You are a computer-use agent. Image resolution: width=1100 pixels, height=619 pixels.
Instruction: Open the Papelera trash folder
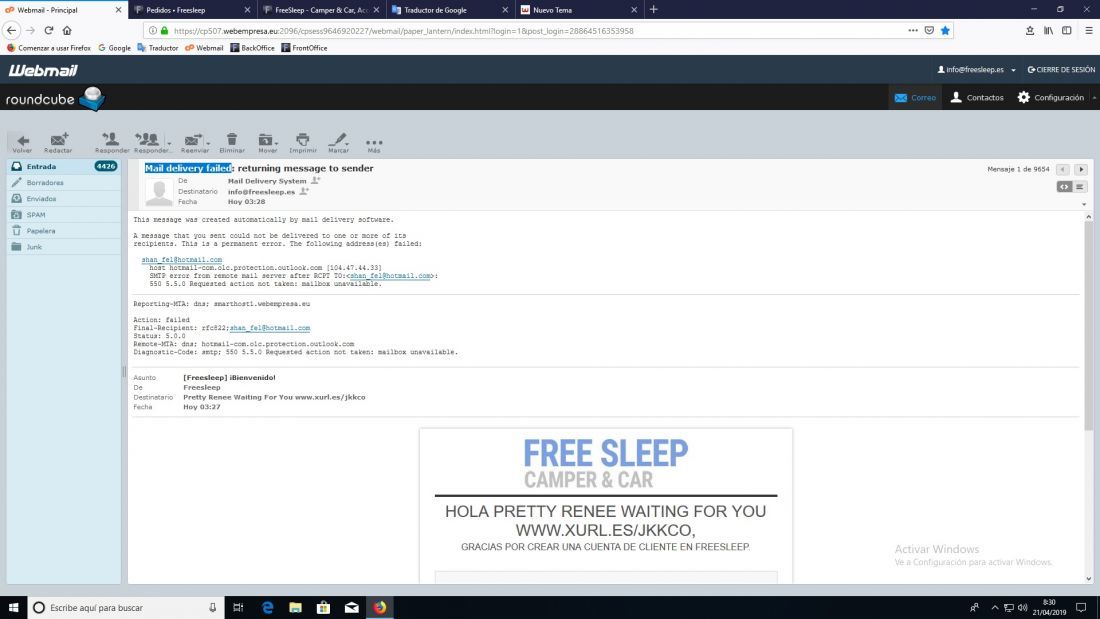point(63,231)
